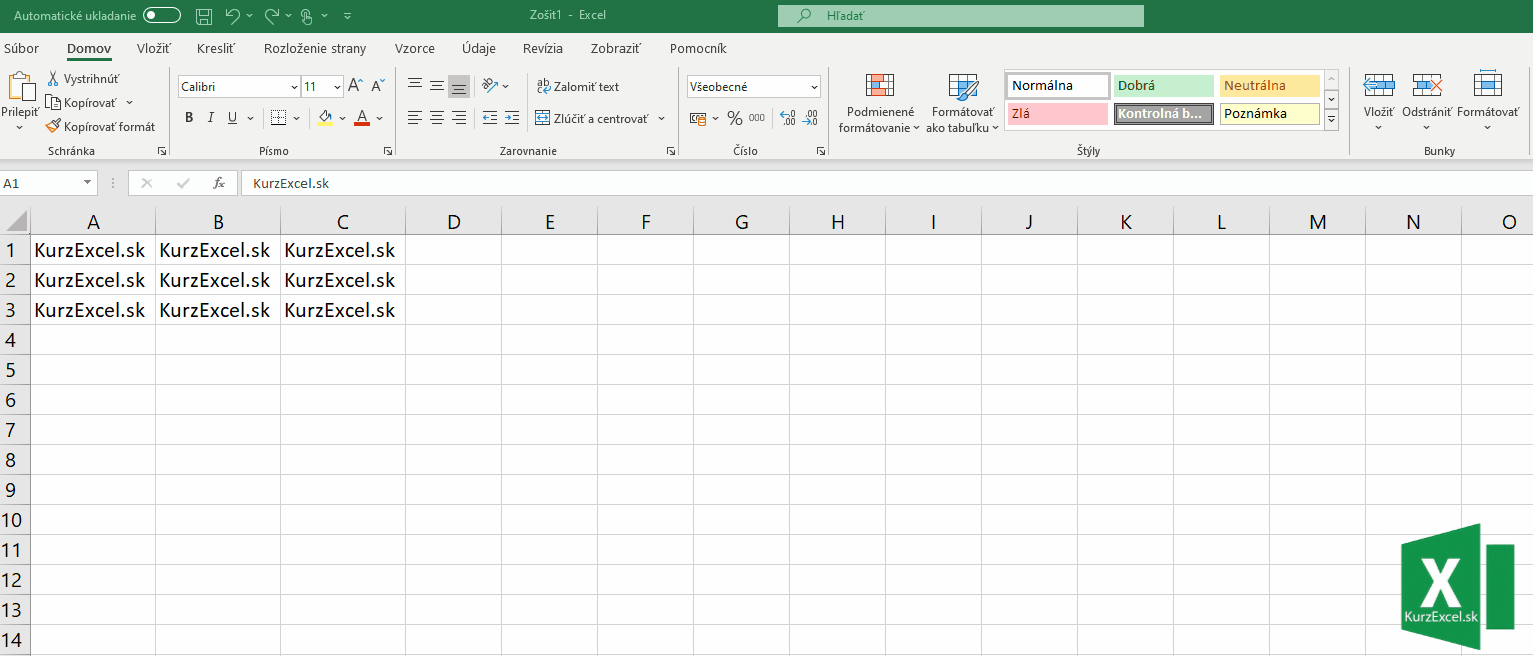Align cell text right

(x=459, y=118)
